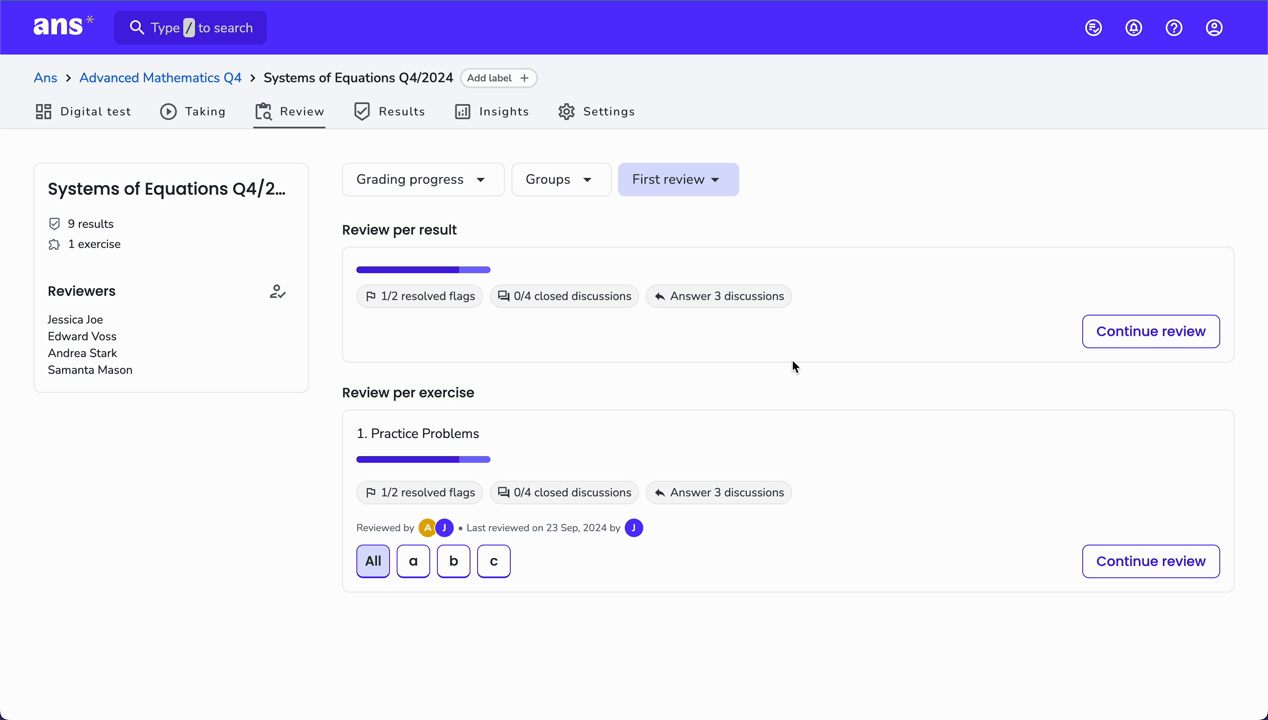
Task: Click the Reviewers heading
Action: (82, 292)
